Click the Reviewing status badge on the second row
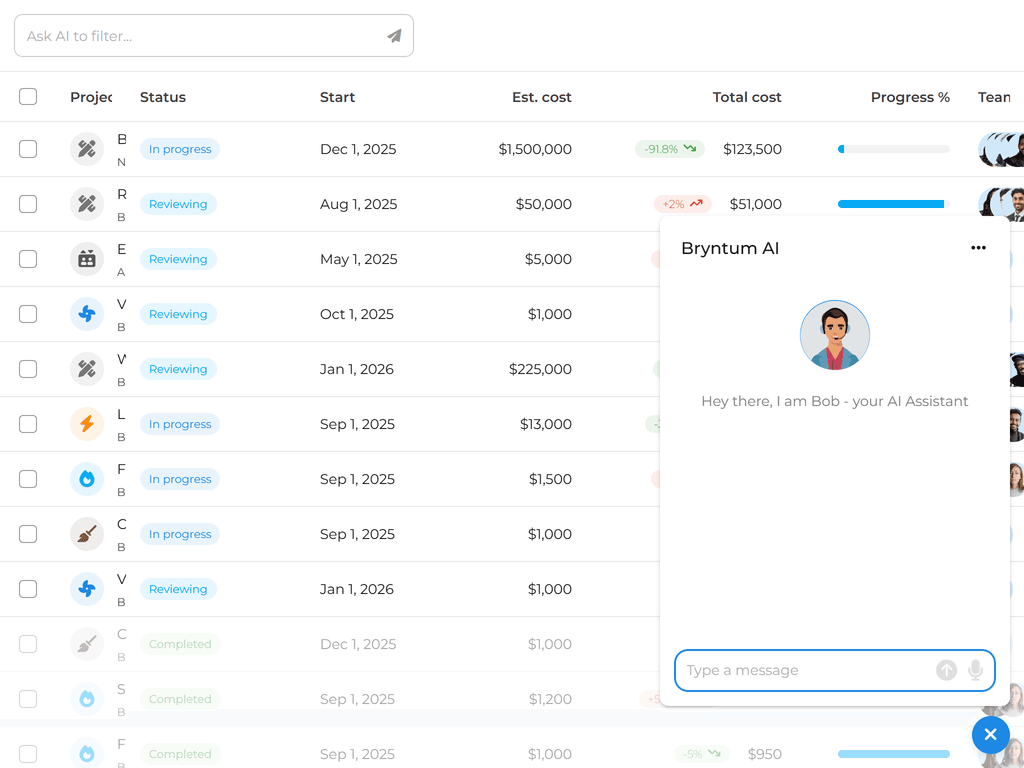Image resolution: width=1024 pixels, height=768 pixels. click(178, 203)
